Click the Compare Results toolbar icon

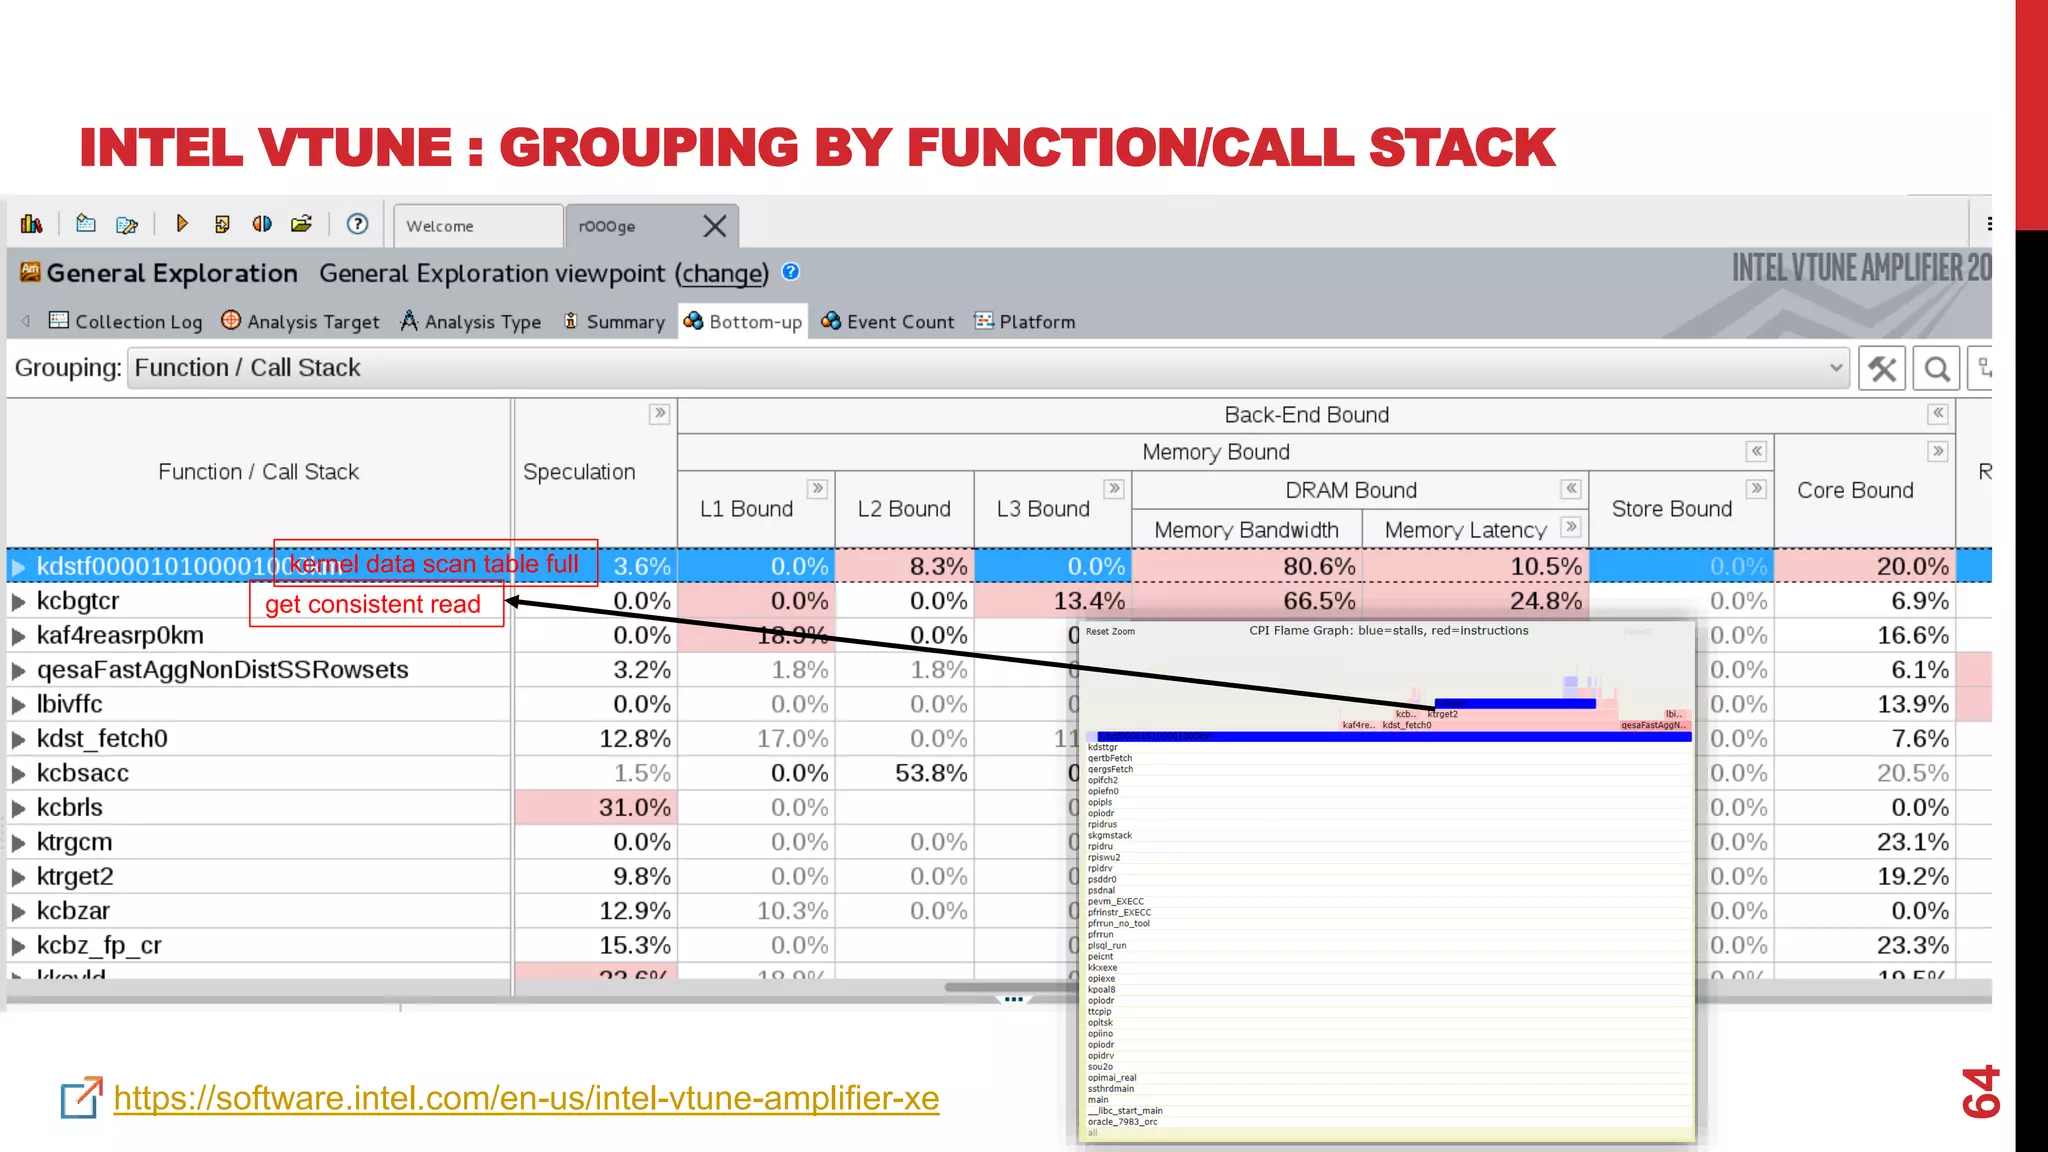pos(262,224)
